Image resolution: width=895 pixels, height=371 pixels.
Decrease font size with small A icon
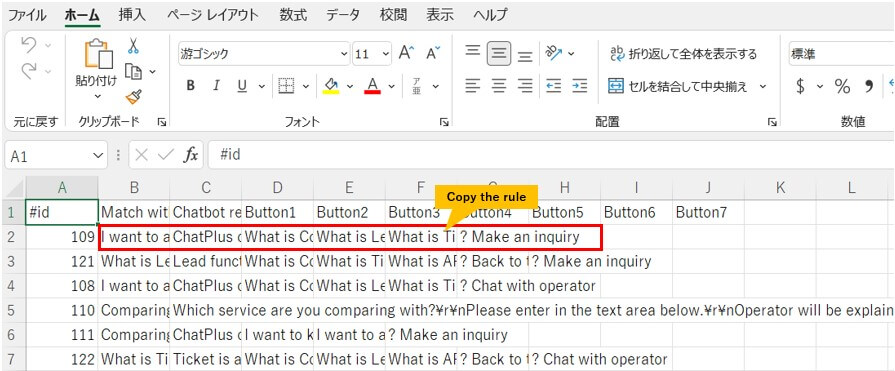point(433,54)
